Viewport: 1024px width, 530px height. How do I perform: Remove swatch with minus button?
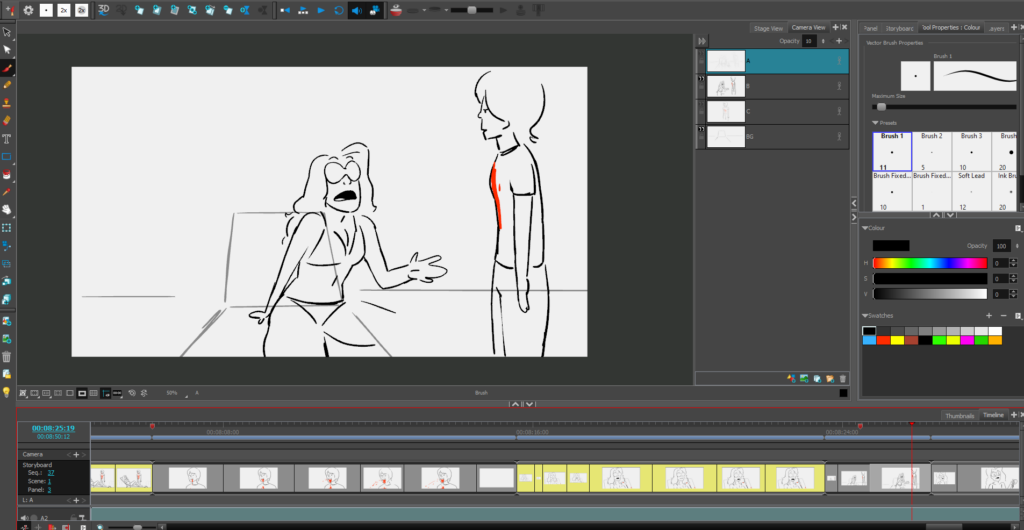click(1004, 315)
